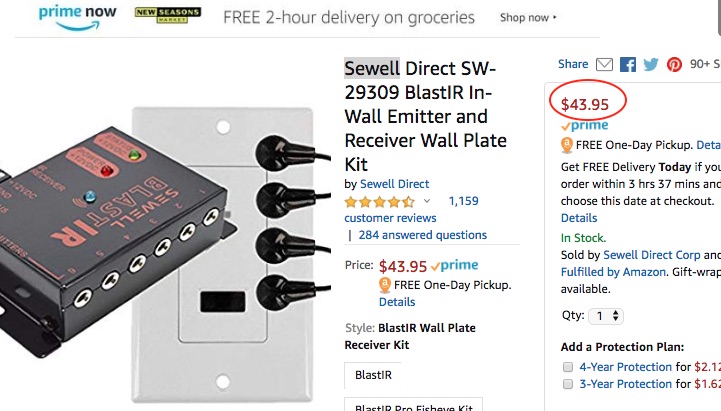Visit the Sewell Direct brand link
This screenshot has width=721, height=411.
point(394,184)
